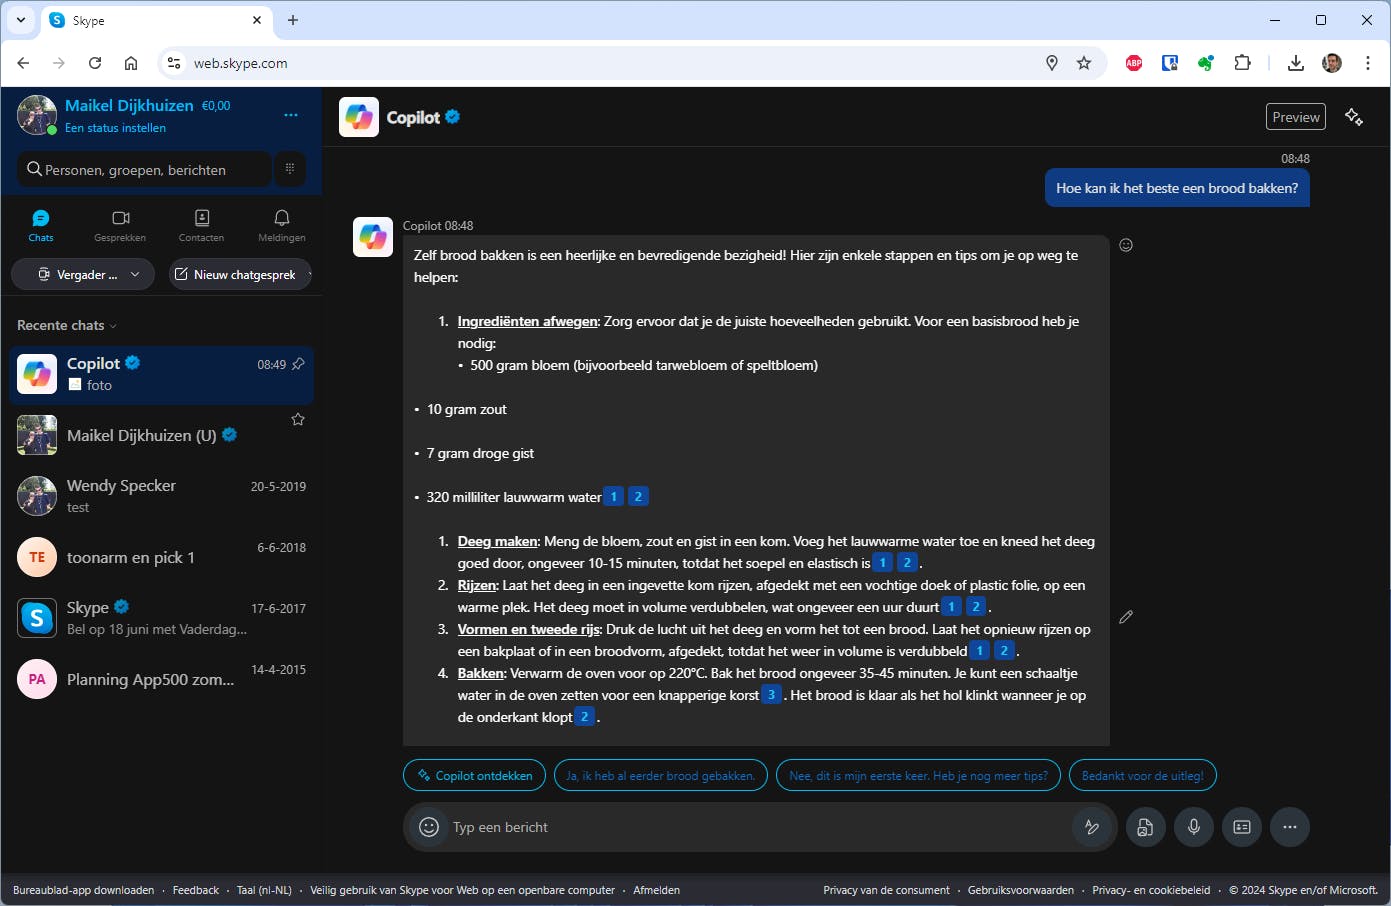Select the toonarm en pick 1 chat
The height and width of the screenshot is (906, 1391).
coord(162,557)
